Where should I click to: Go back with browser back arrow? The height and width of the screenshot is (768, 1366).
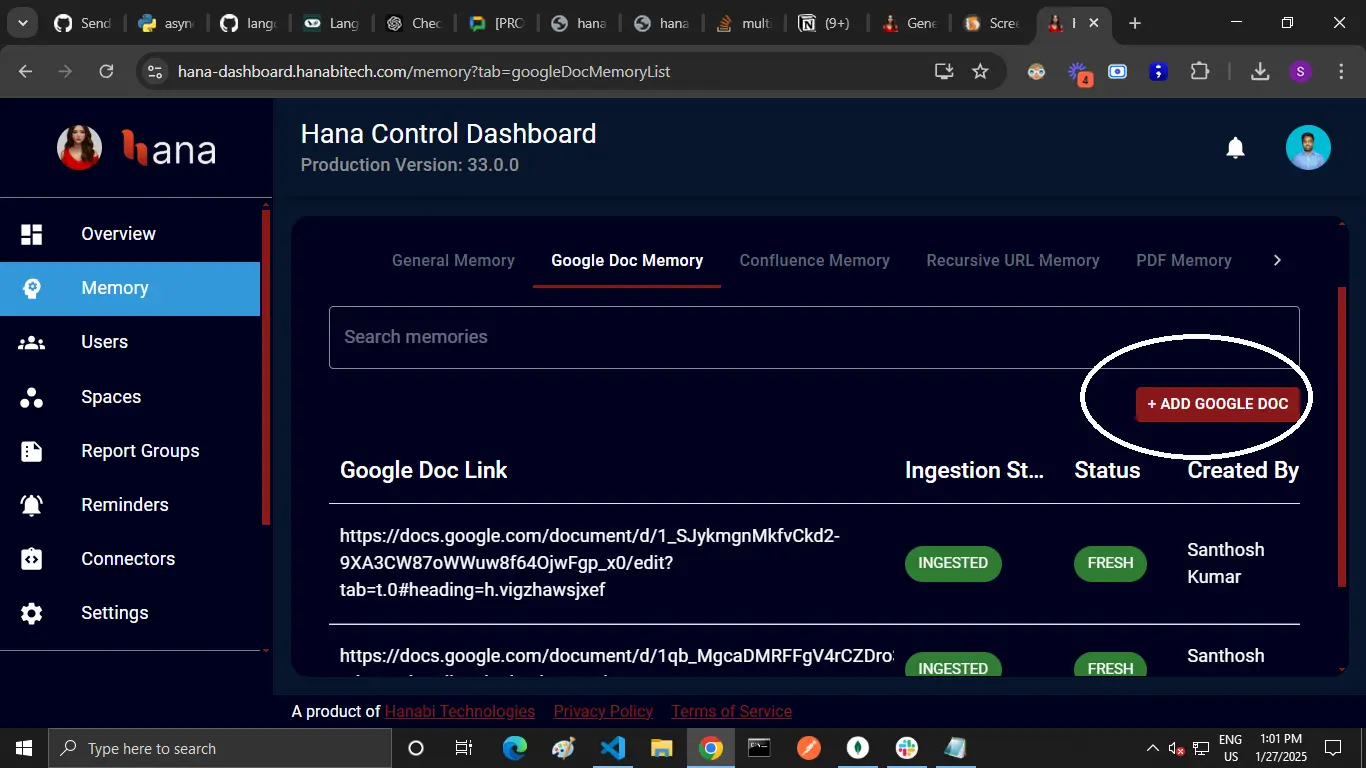[x=26, y=71]
